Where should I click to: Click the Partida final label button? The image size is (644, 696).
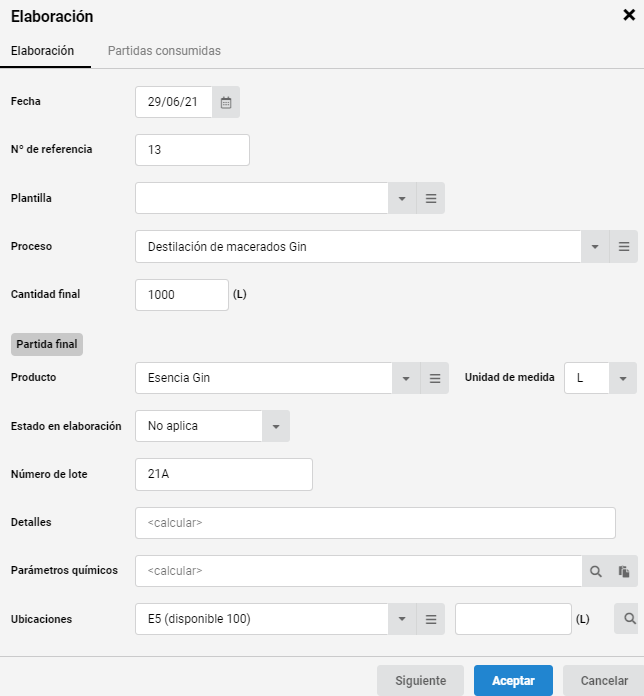click(x=47, y=344)
